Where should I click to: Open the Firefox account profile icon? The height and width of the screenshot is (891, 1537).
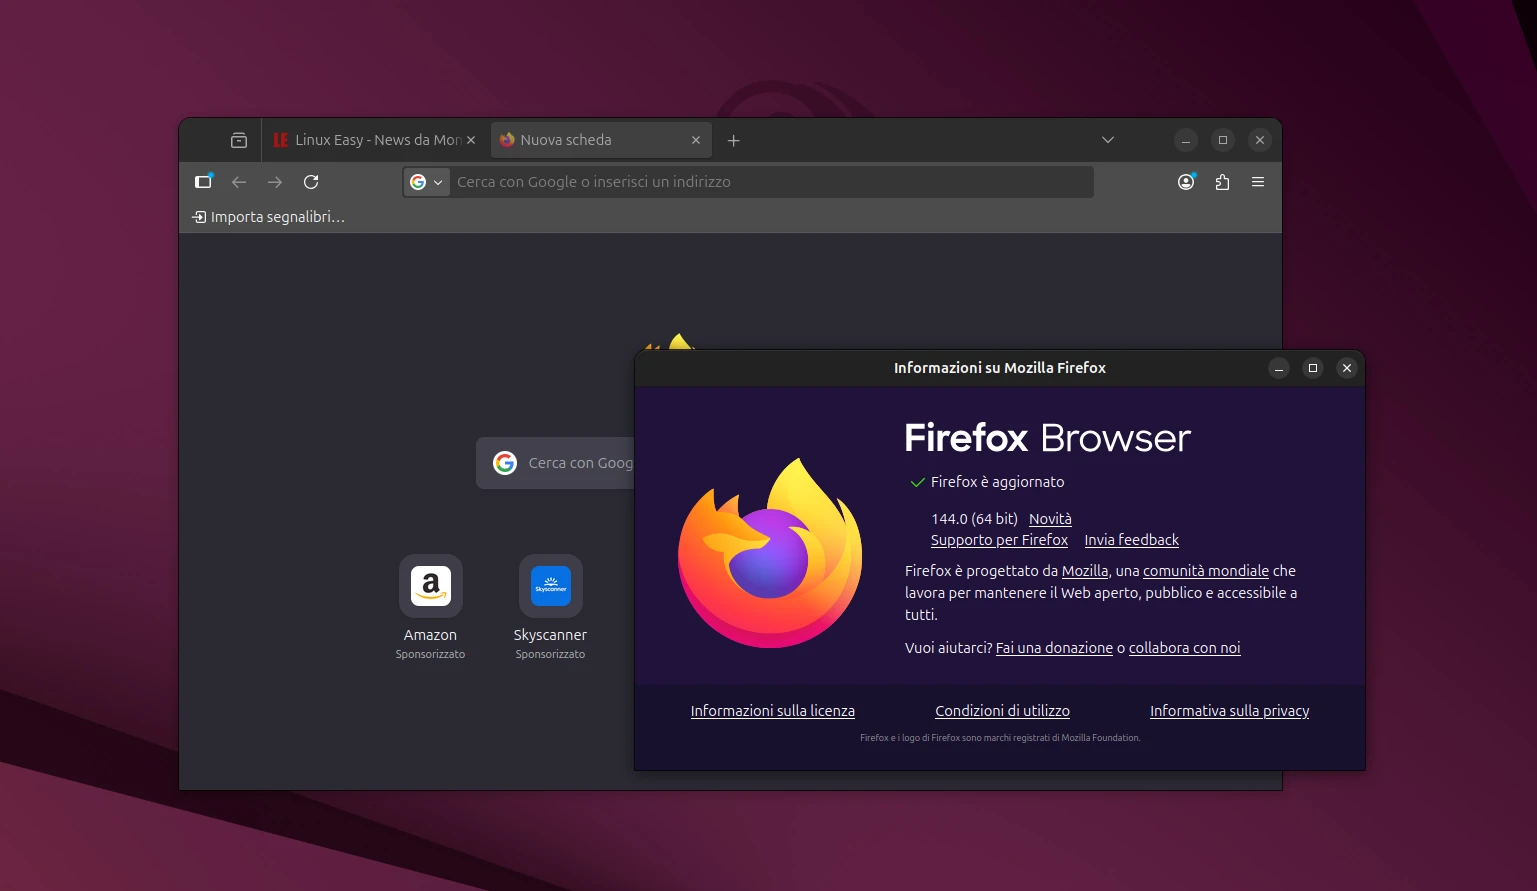pyautogui.click(x=1185, y=181)
